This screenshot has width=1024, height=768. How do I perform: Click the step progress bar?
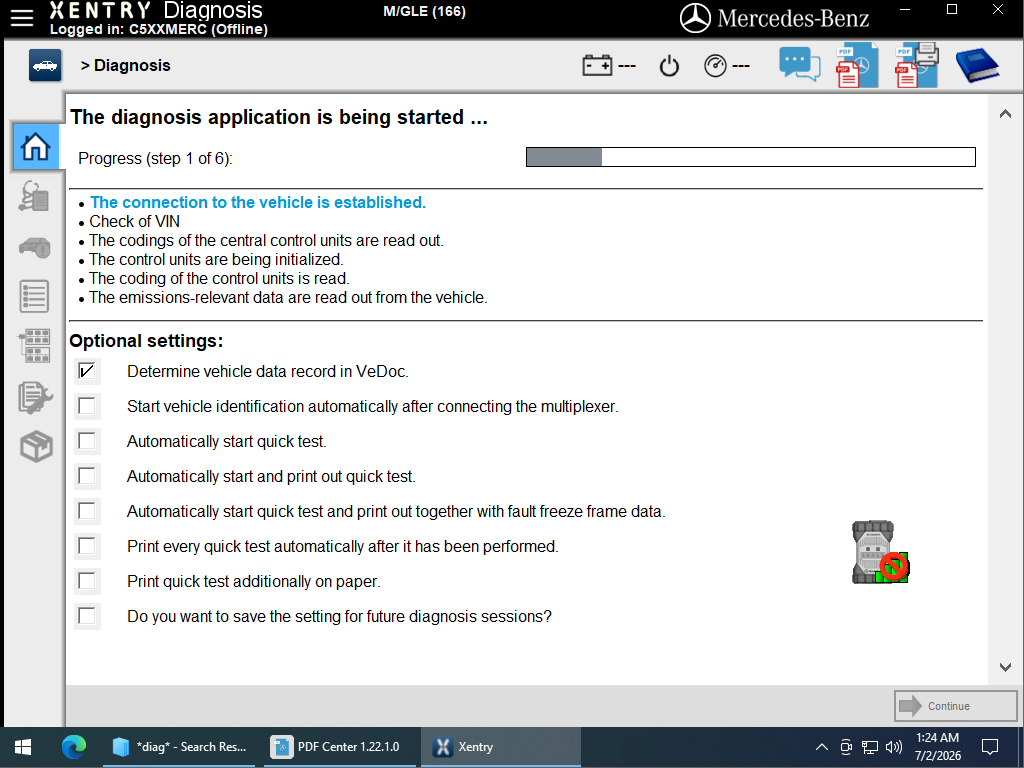click(x=751, y=157)
